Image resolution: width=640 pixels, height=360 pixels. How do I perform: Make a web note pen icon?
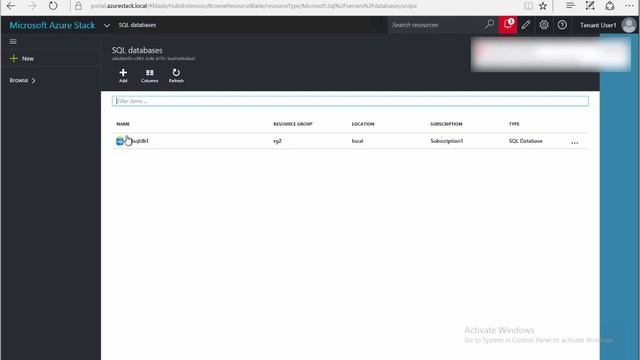(x=590, y=5)
